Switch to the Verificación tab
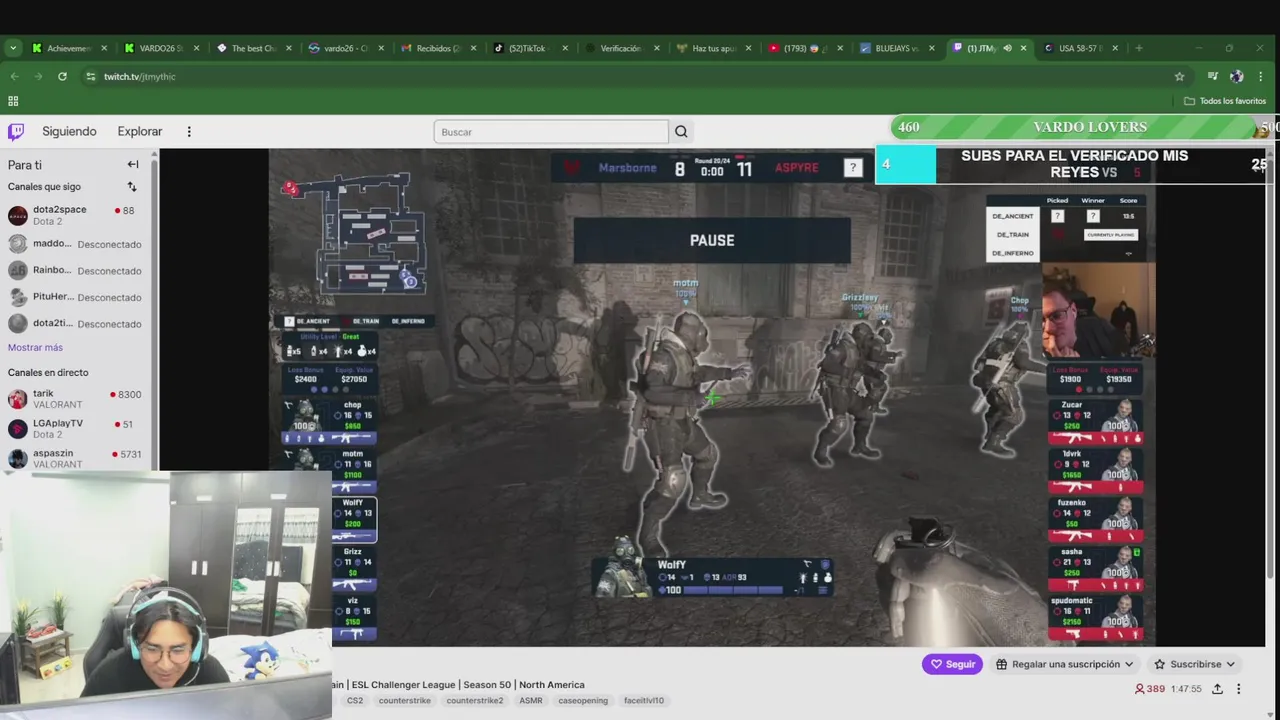 620,48
